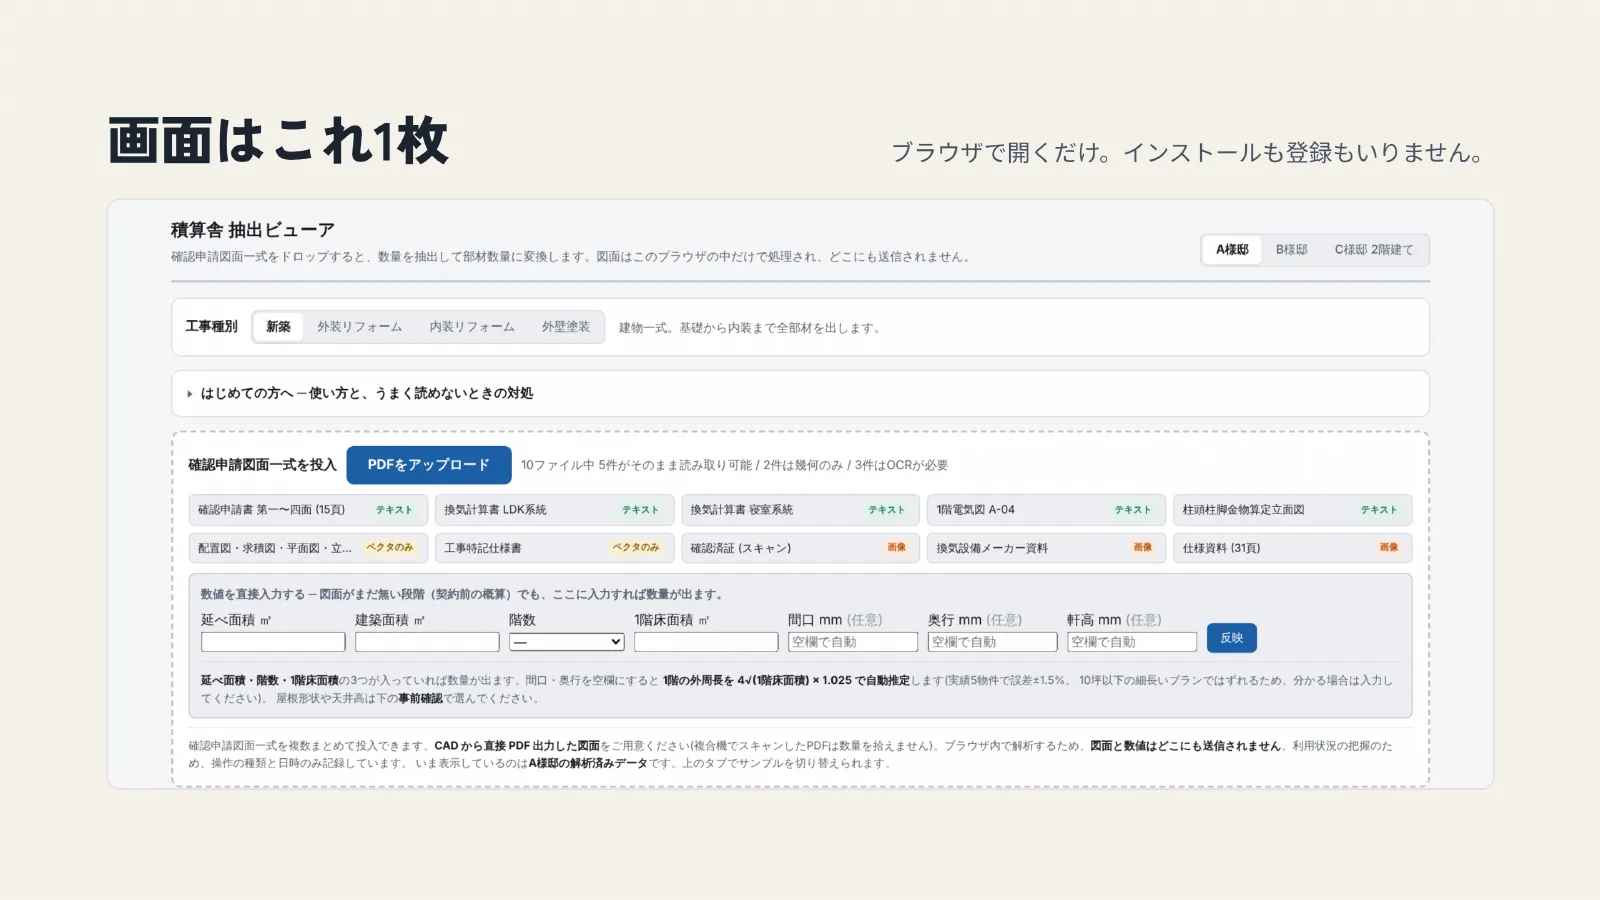
Task: Click the 積算舎 抽出ビューア title
Action: [253, 230]
